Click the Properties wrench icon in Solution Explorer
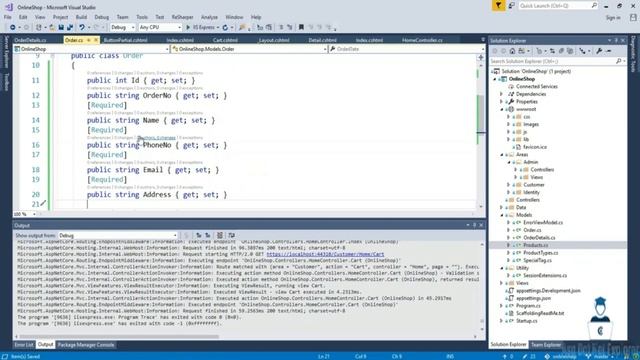The image size is (640, 360). (599, 51)
